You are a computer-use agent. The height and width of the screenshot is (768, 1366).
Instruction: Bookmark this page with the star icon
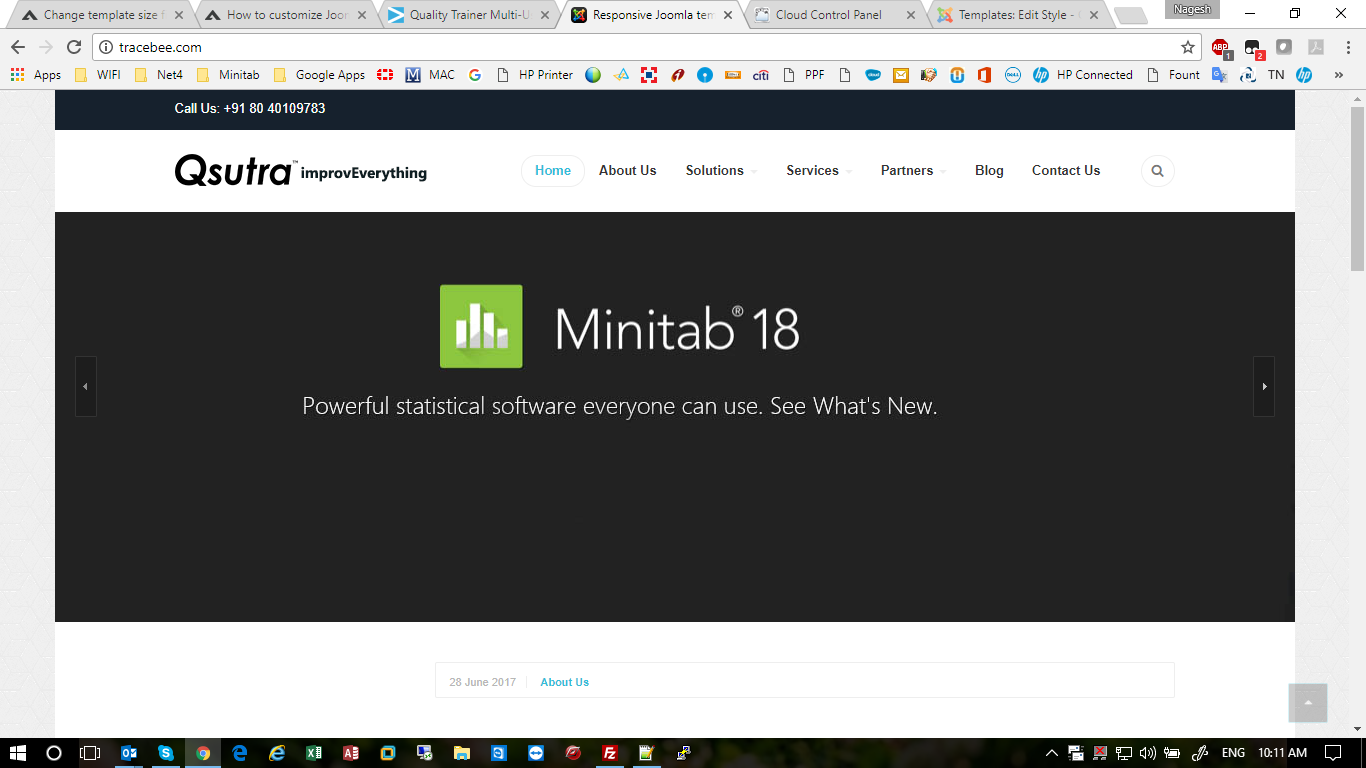coord(1188,47)
